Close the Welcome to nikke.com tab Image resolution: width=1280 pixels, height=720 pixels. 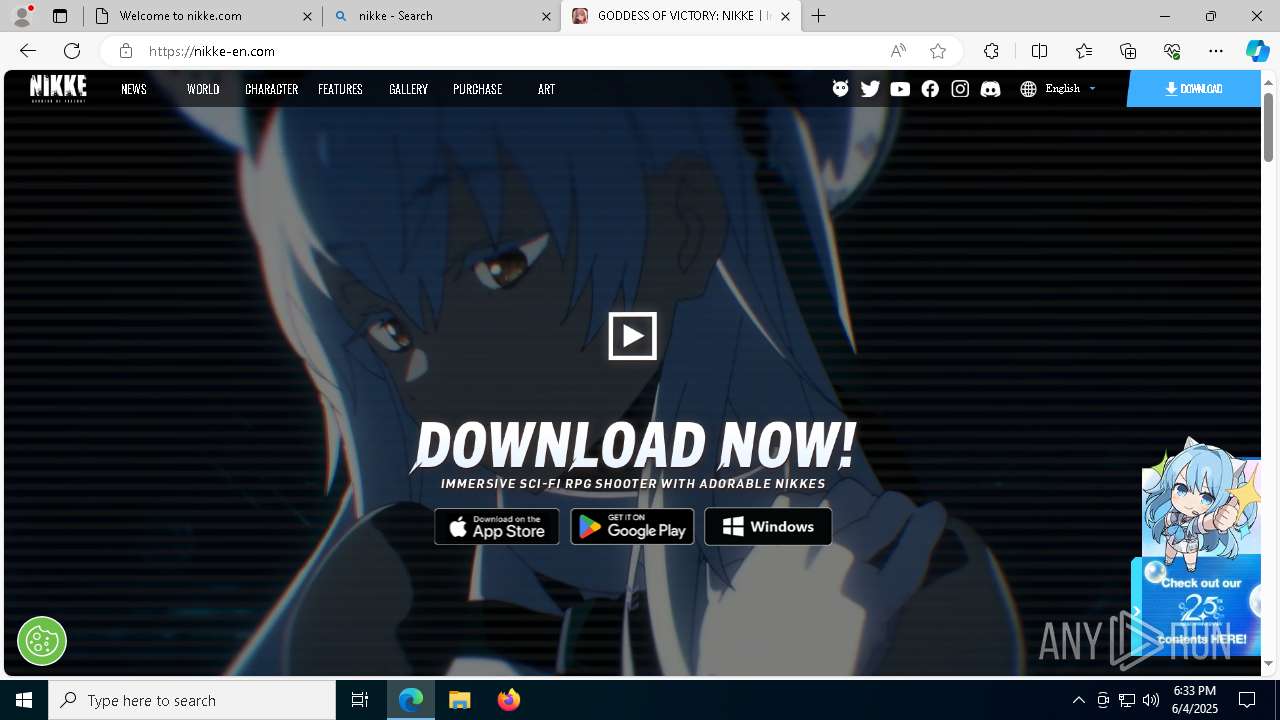pyautogui.click(x=308, y=16)
